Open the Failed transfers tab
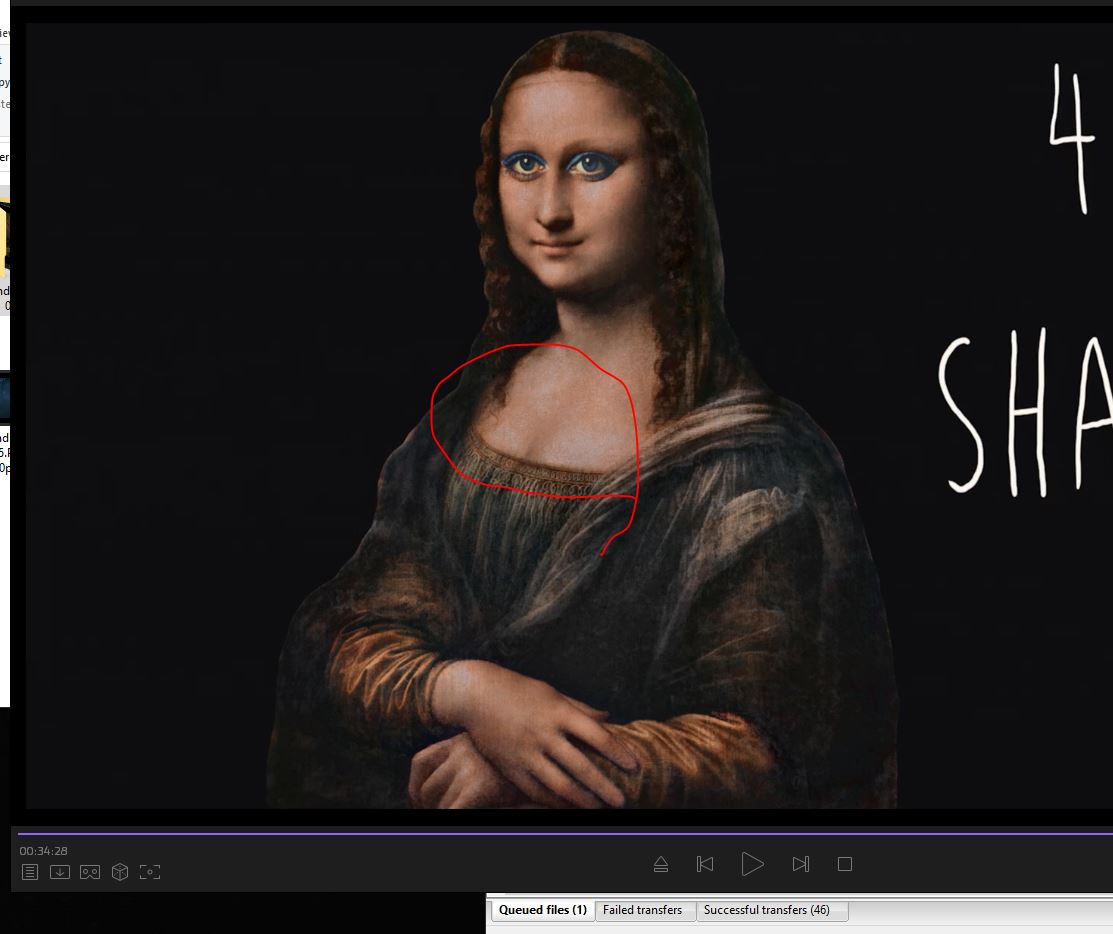This screenshot has width=1113, height=934. pyautogui.click(x=642, y=910)
